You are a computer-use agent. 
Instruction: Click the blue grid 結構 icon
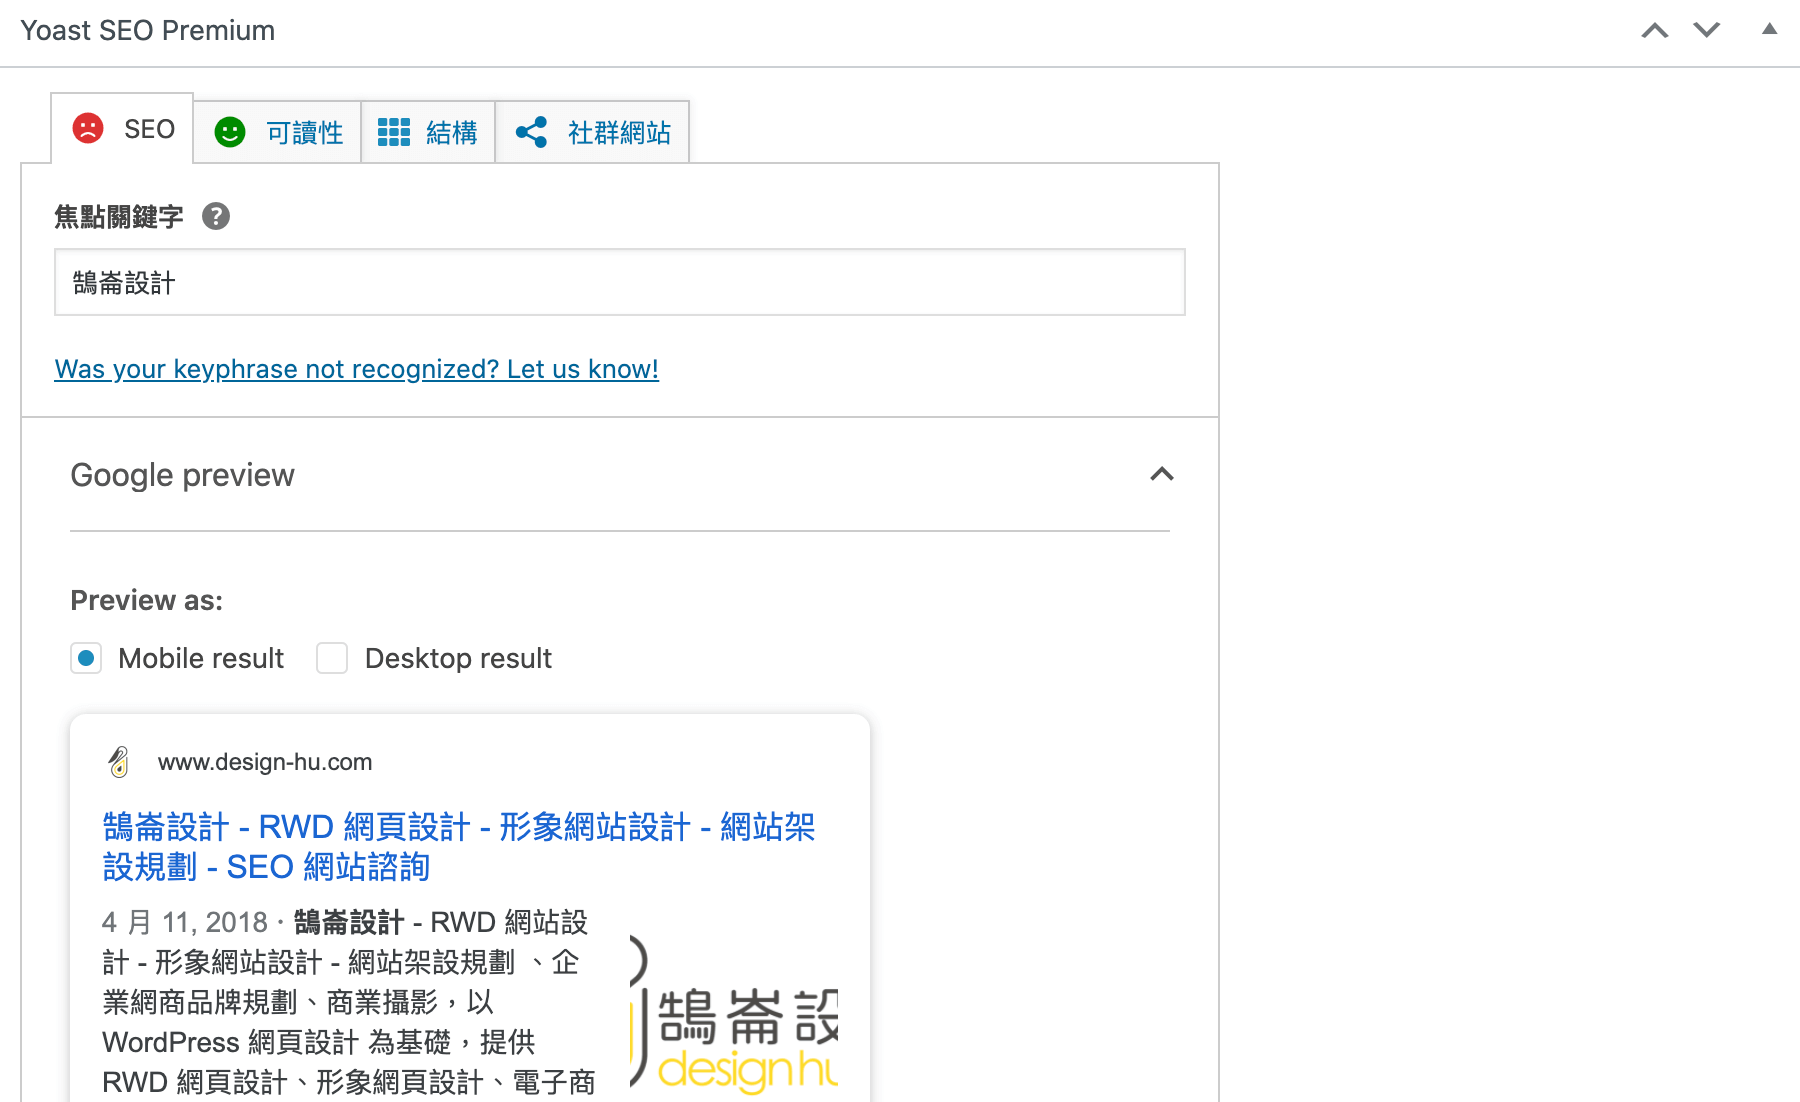393,132
